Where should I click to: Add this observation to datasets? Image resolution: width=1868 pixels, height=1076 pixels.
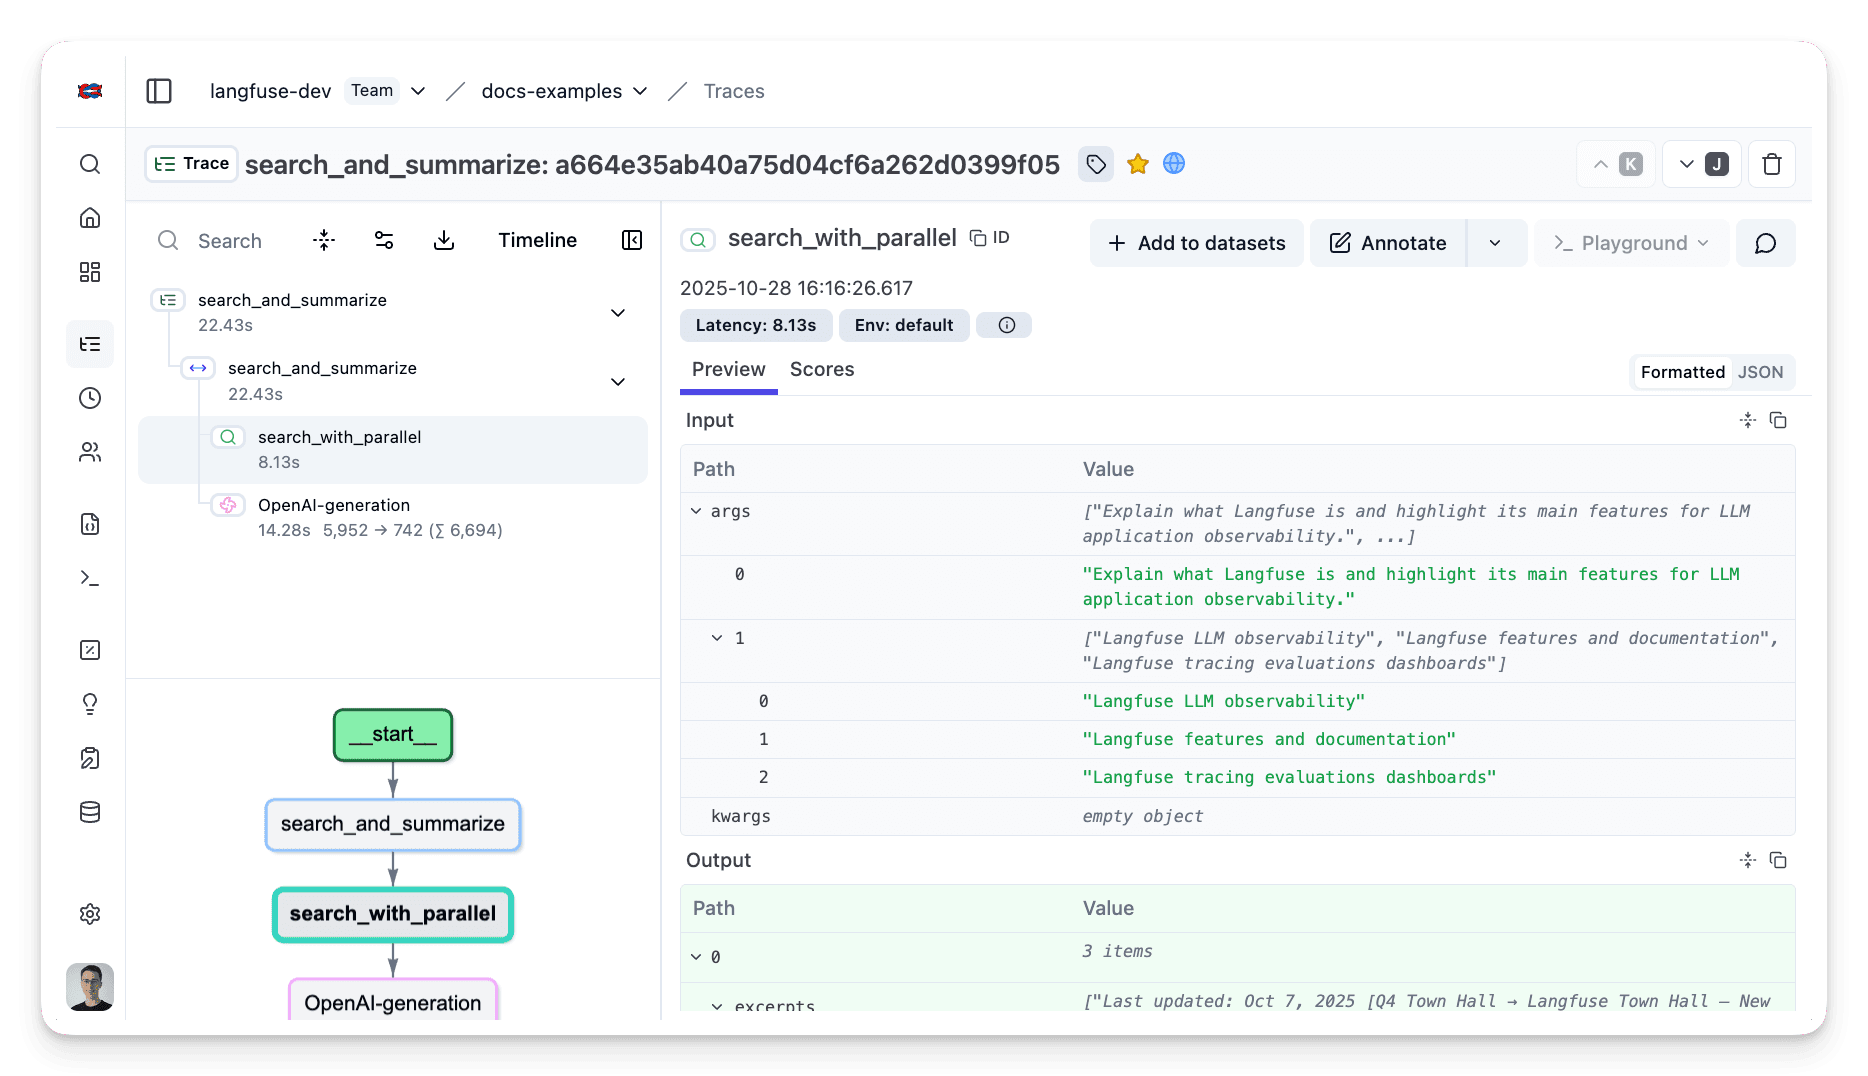(x=1196, y=243)
